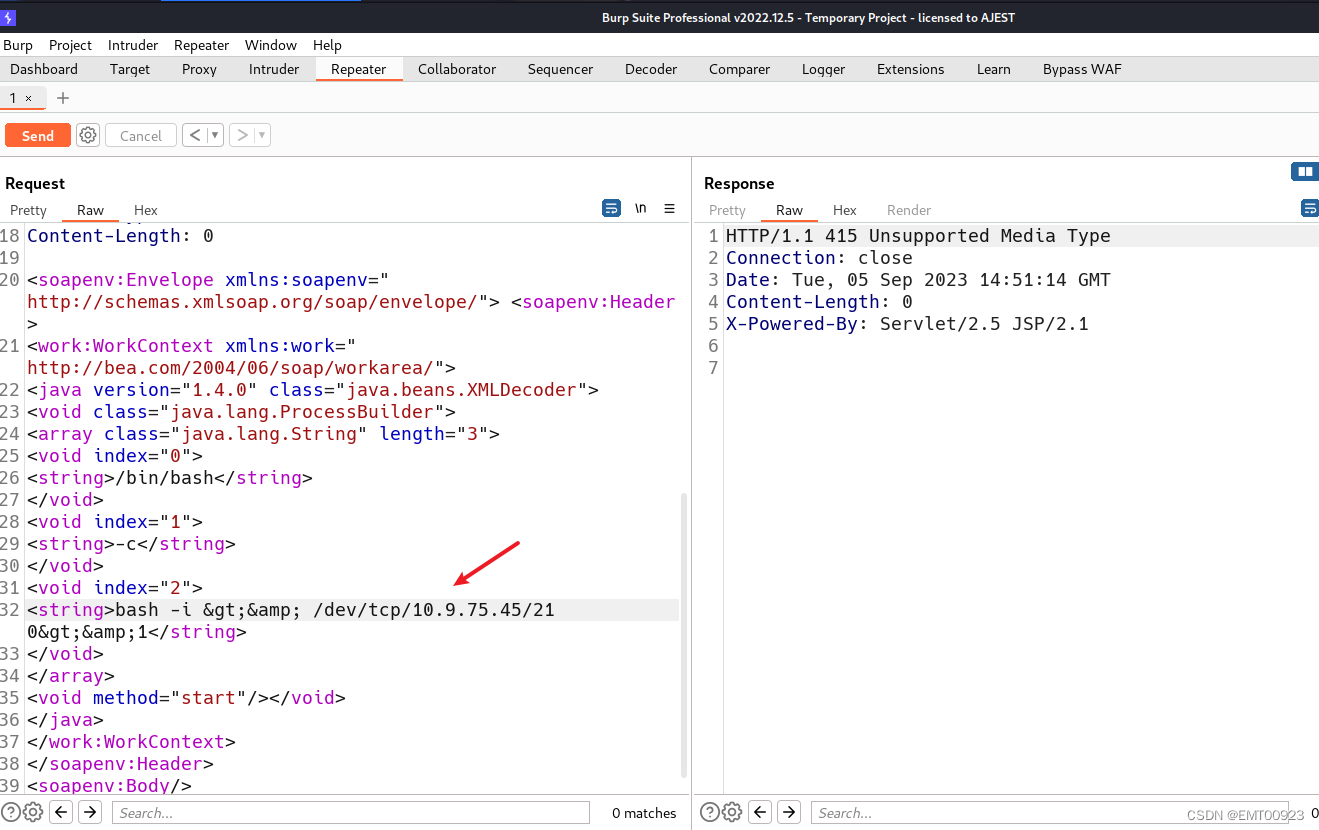Screen dimensions: 1319x830
Task: Jump to next match in Request search
Action: [90, 812]
